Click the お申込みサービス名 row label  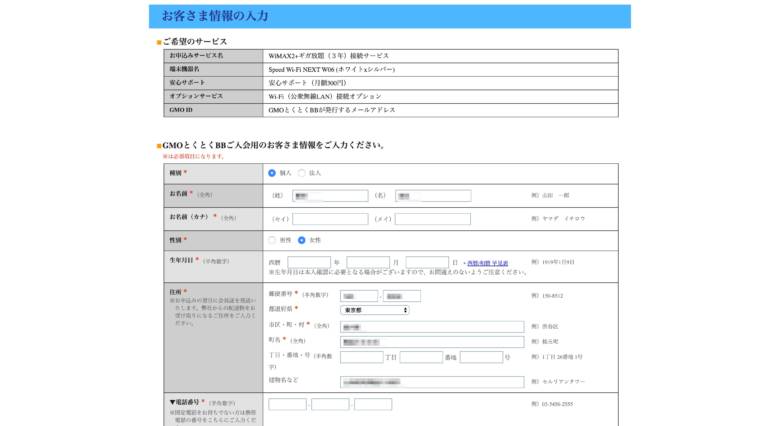coord(196,56)
